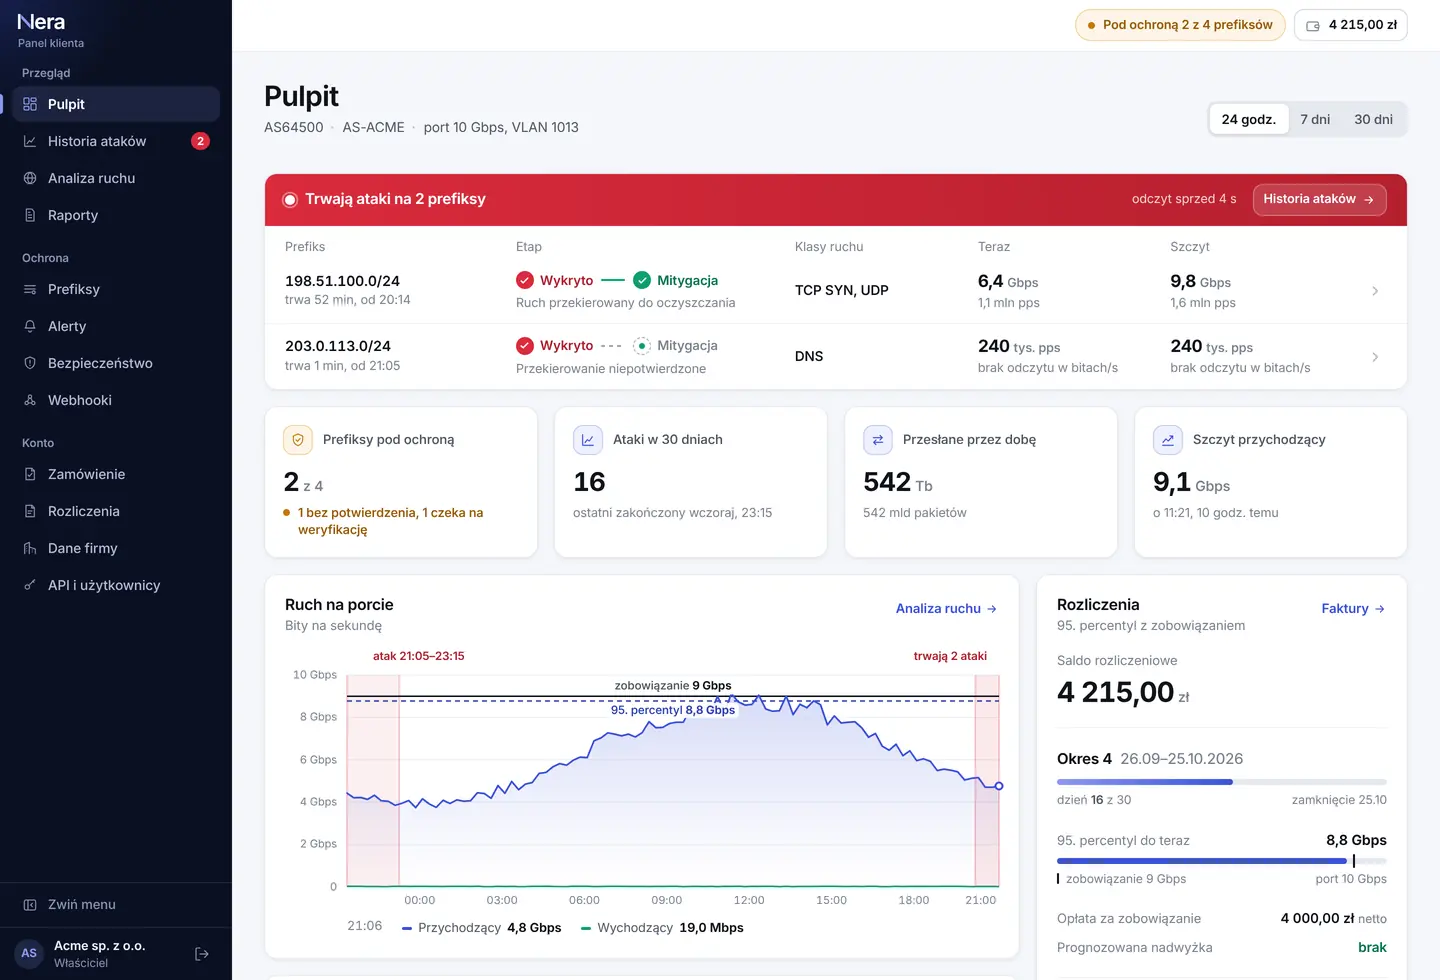Select the 24 godz. time range
1440x980 pixels.
tap(1249, 119)
